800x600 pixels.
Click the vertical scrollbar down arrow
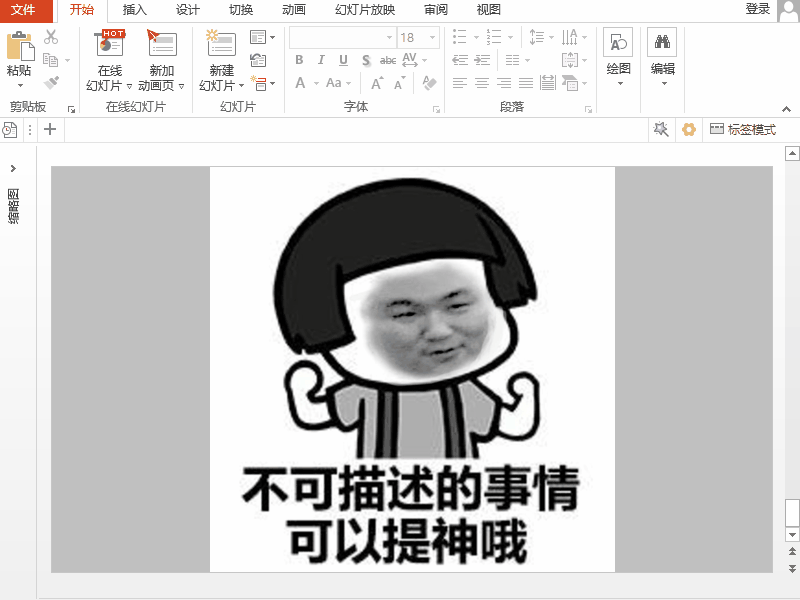click(792, 535)
